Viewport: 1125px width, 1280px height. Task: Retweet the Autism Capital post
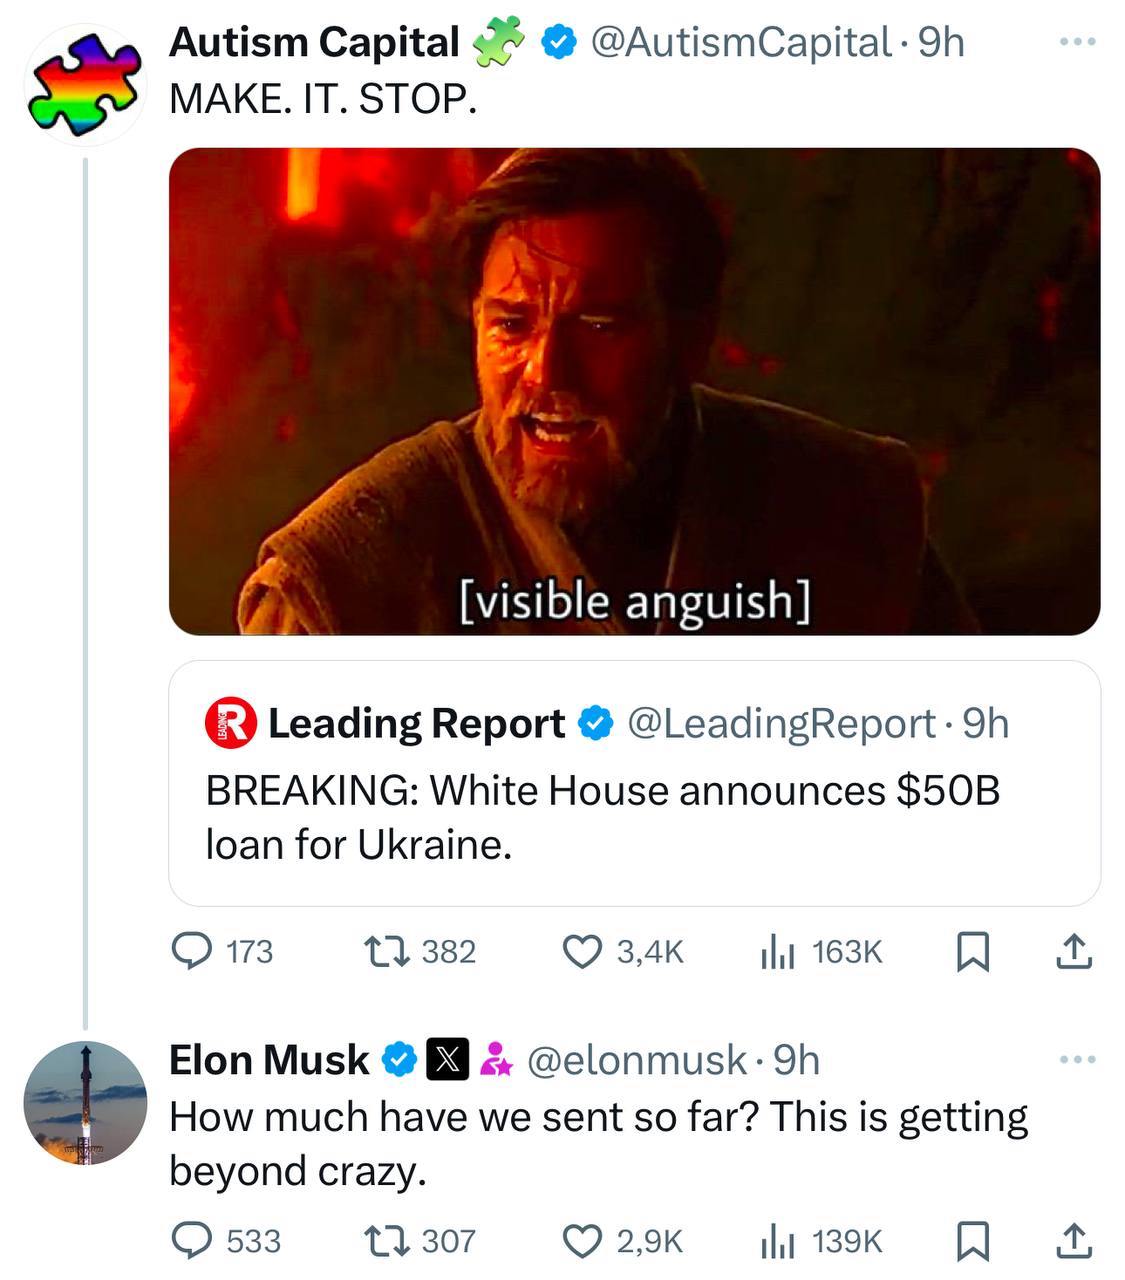(x=387, y=951)
